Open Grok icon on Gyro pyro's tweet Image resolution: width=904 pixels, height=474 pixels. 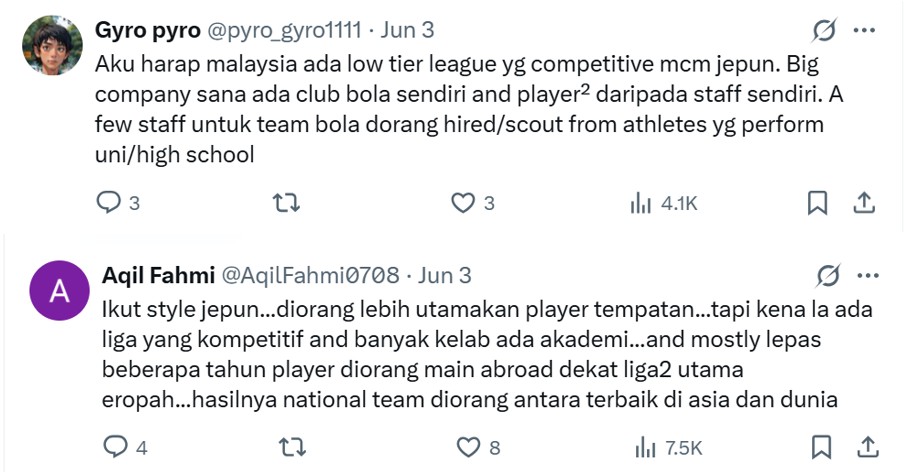tap(824, 30)
